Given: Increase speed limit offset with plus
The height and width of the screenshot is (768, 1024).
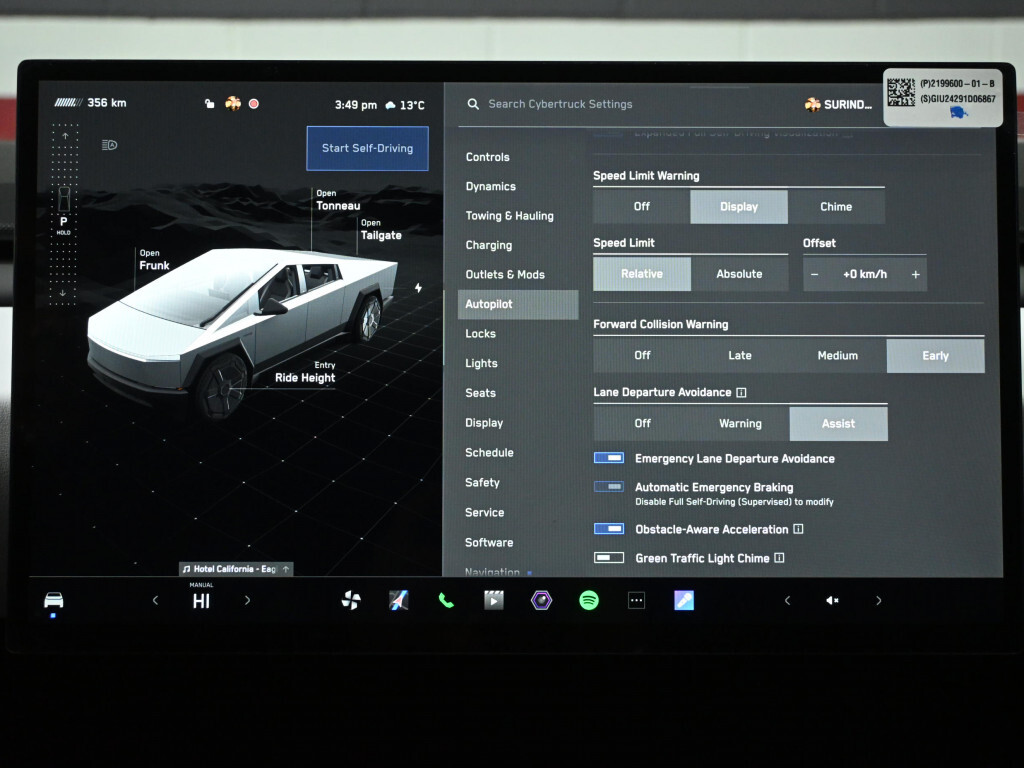Looking at the screenshot, I should (x=915, y=274).
